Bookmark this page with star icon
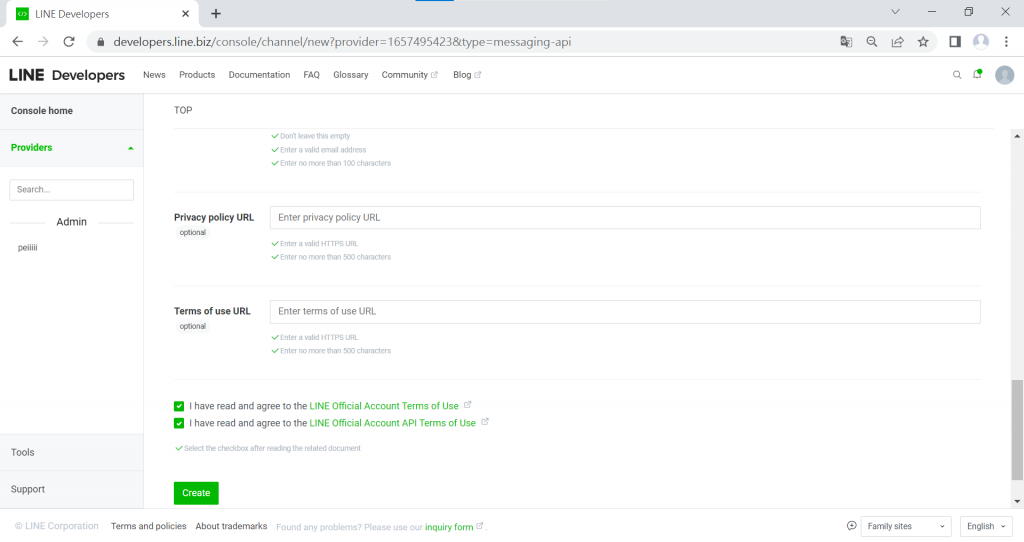This screenshot has width=1024, height=542. (x=923, y=42)
